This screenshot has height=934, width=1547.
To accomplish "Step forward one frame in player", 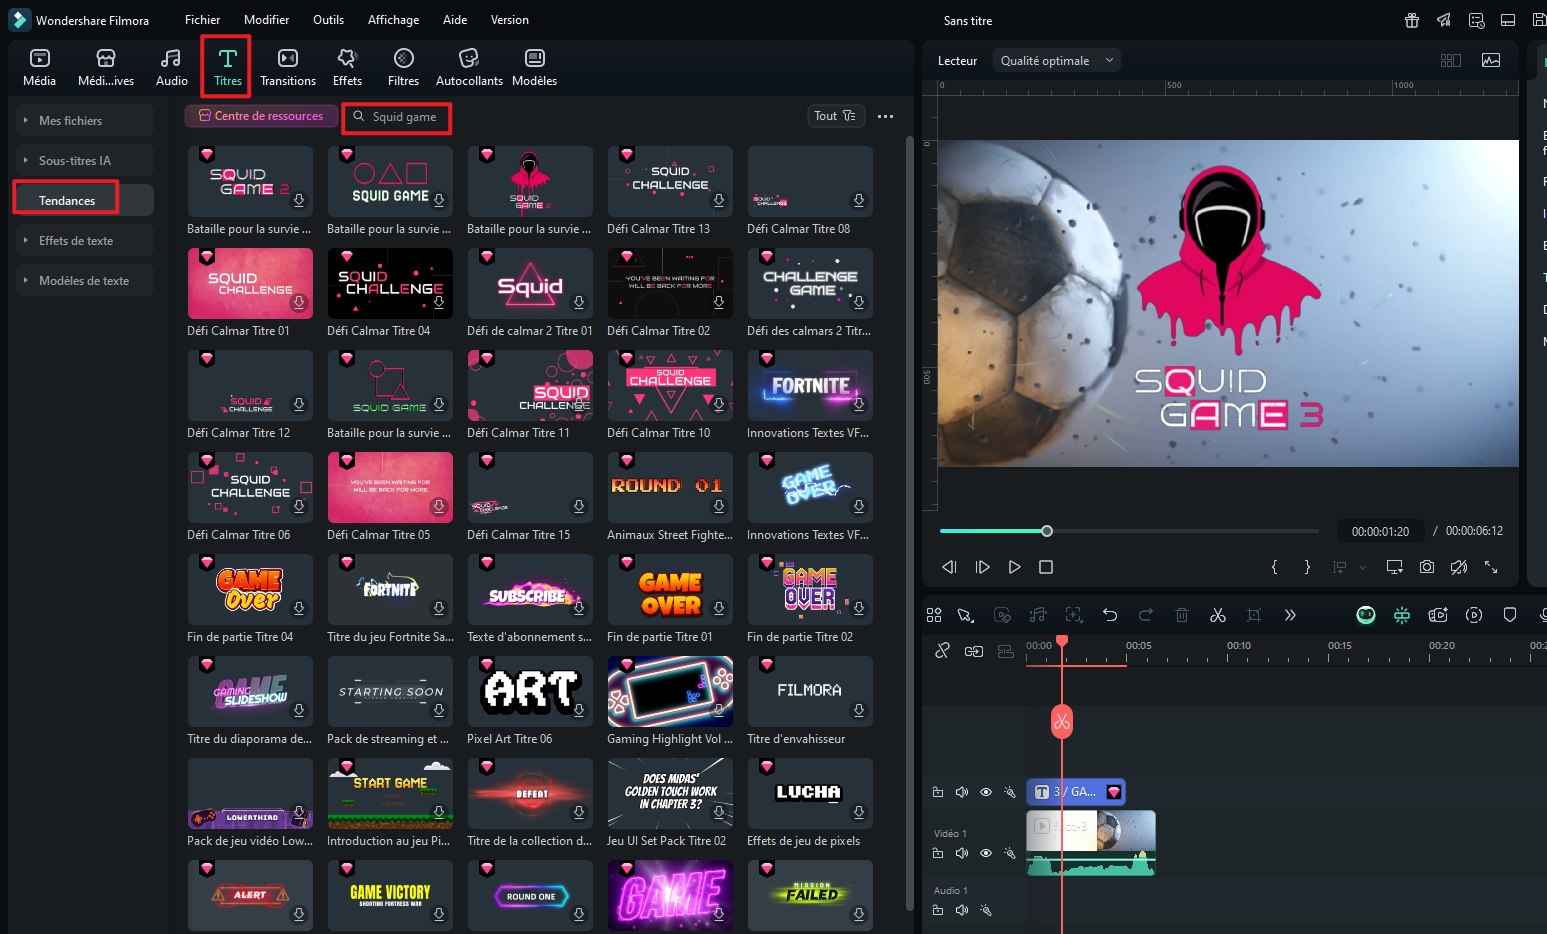I will pos(982,567).
